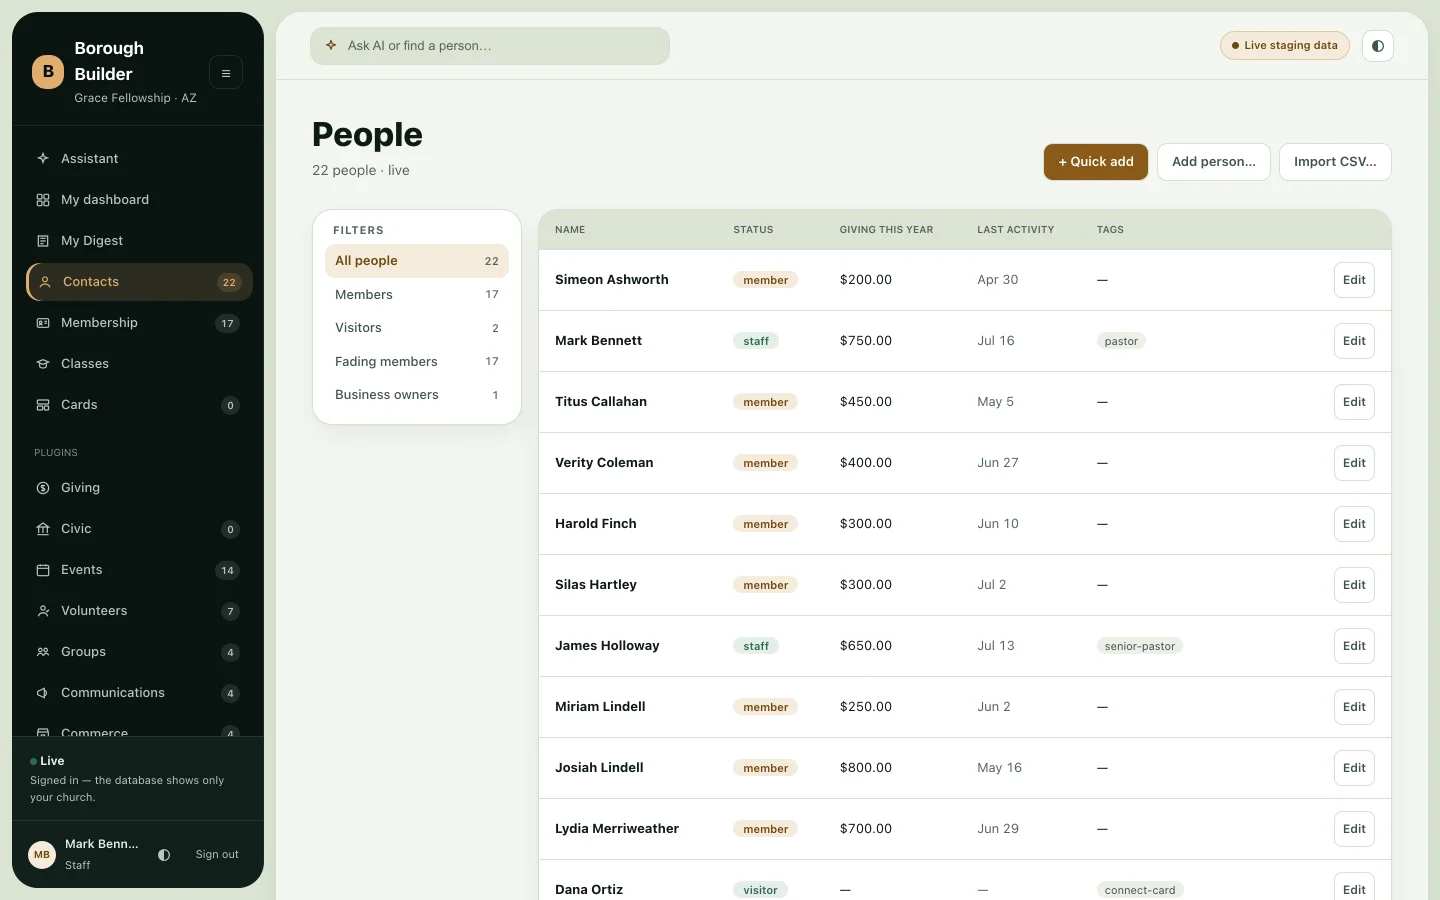Image resolution: width=1440 pixels, height=900 pixels.
Task: Click the Assistant sparkle icon in sidebar
Action: point(43,158)
